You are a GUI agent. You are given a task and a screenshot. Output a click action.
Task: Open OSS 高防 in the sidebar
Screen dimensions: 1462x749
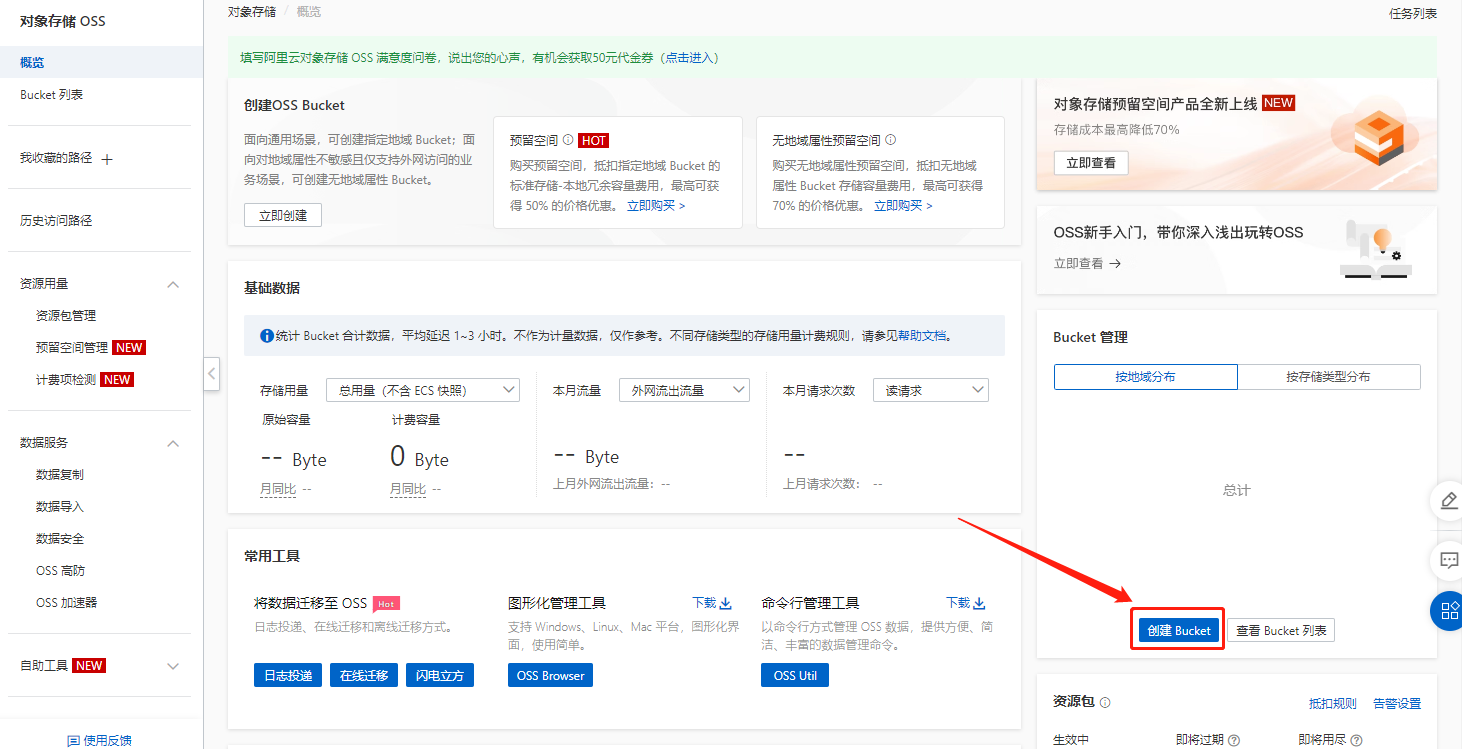(x=60, y=571)
